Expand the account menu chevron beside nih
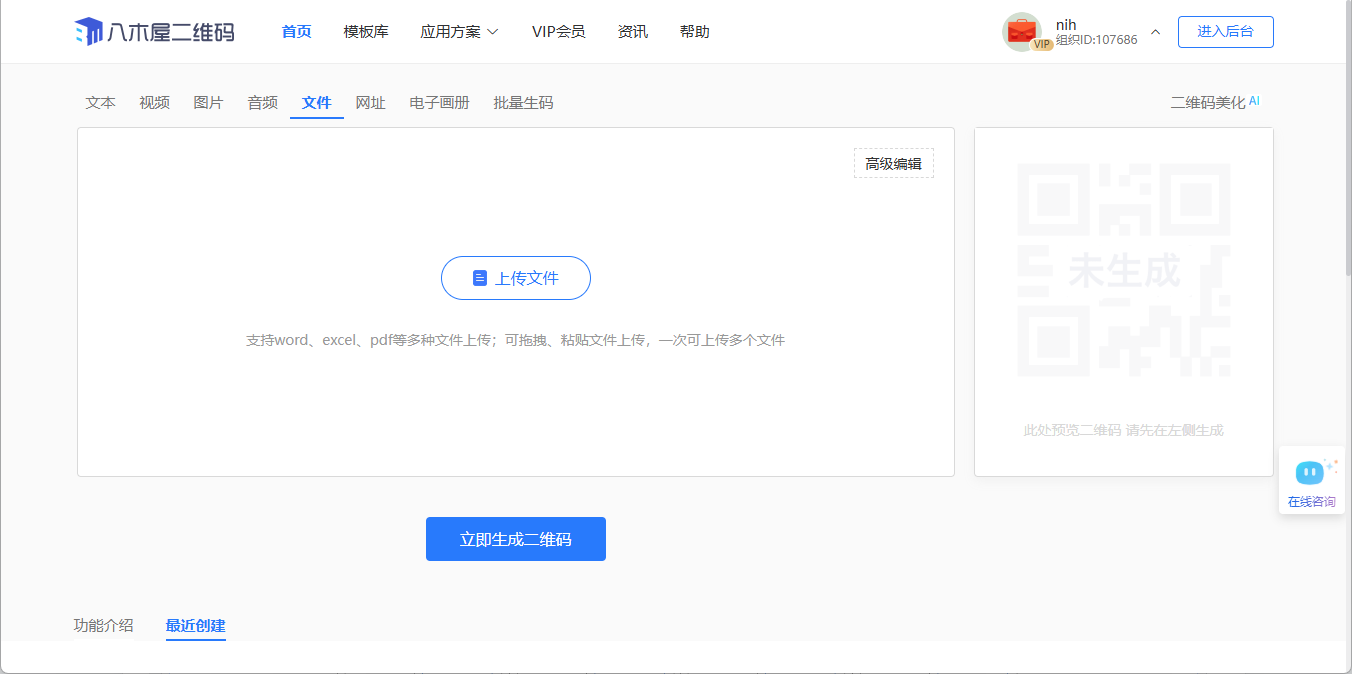Image resolution: width=1352 pixels, height=674 pixels. tap(1155, 32)
